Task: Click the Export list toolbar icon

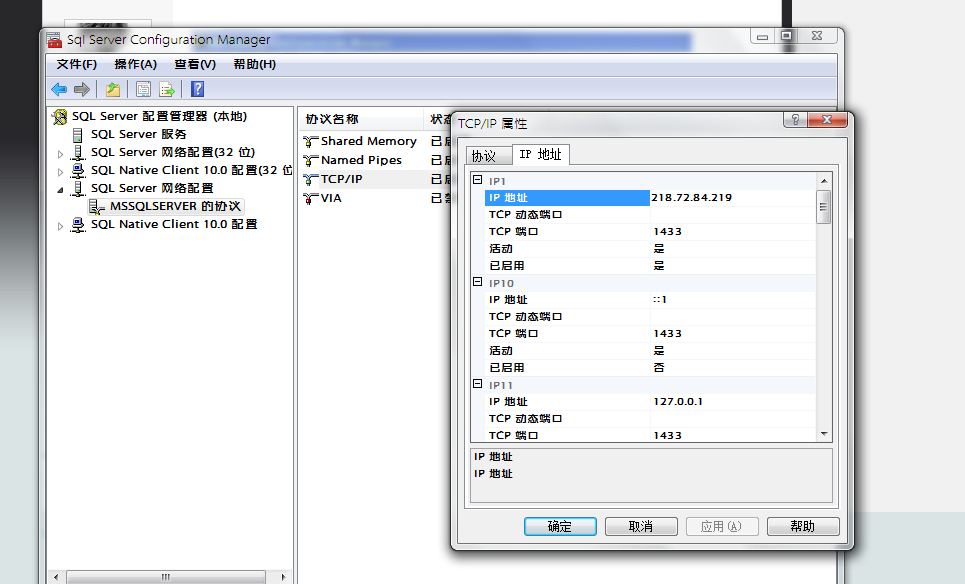Action: [x=167, y=90]
